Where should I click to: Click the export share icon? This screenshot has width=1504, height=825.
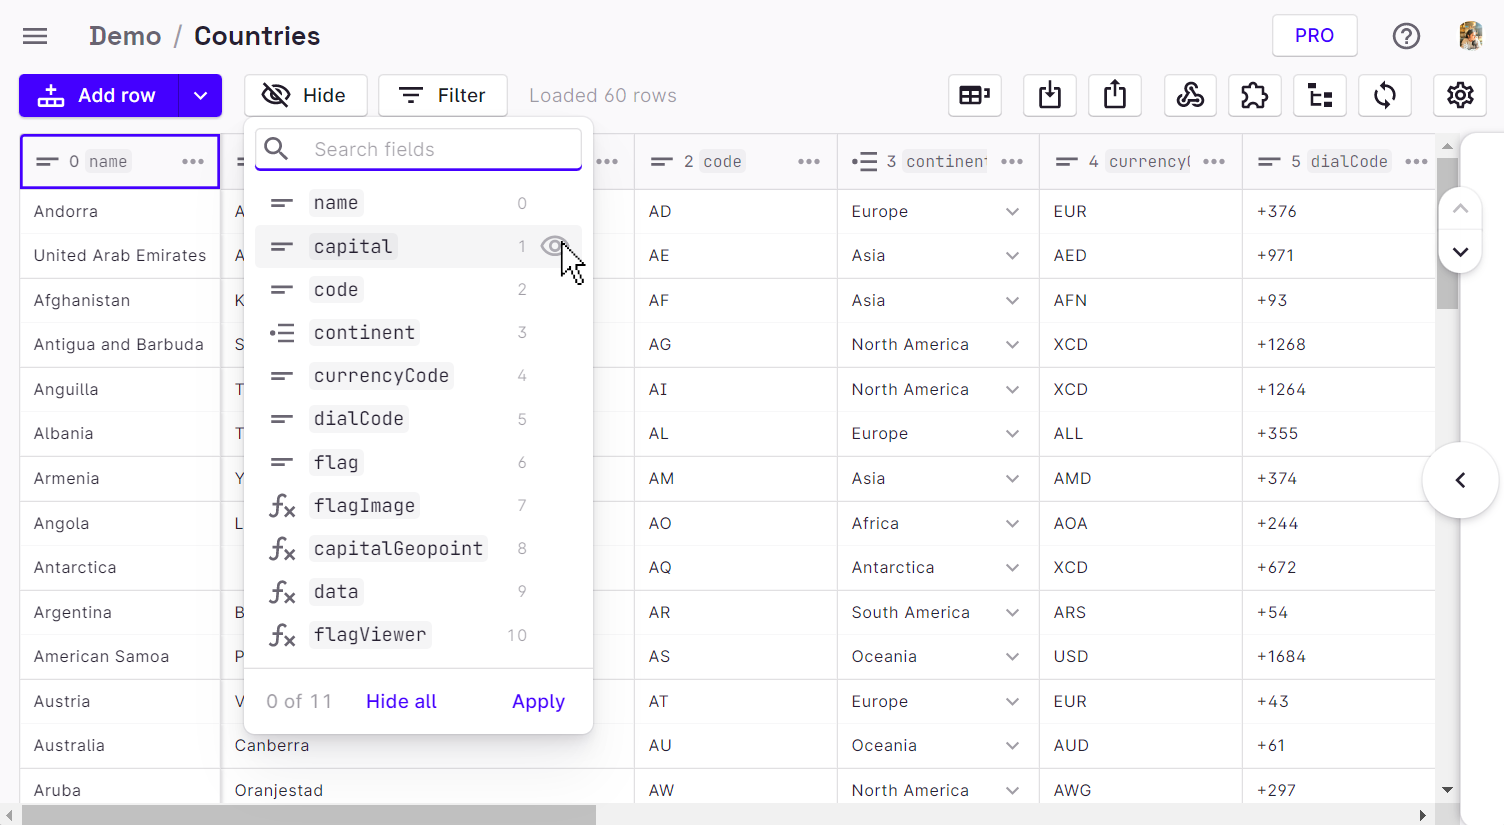1114,96
